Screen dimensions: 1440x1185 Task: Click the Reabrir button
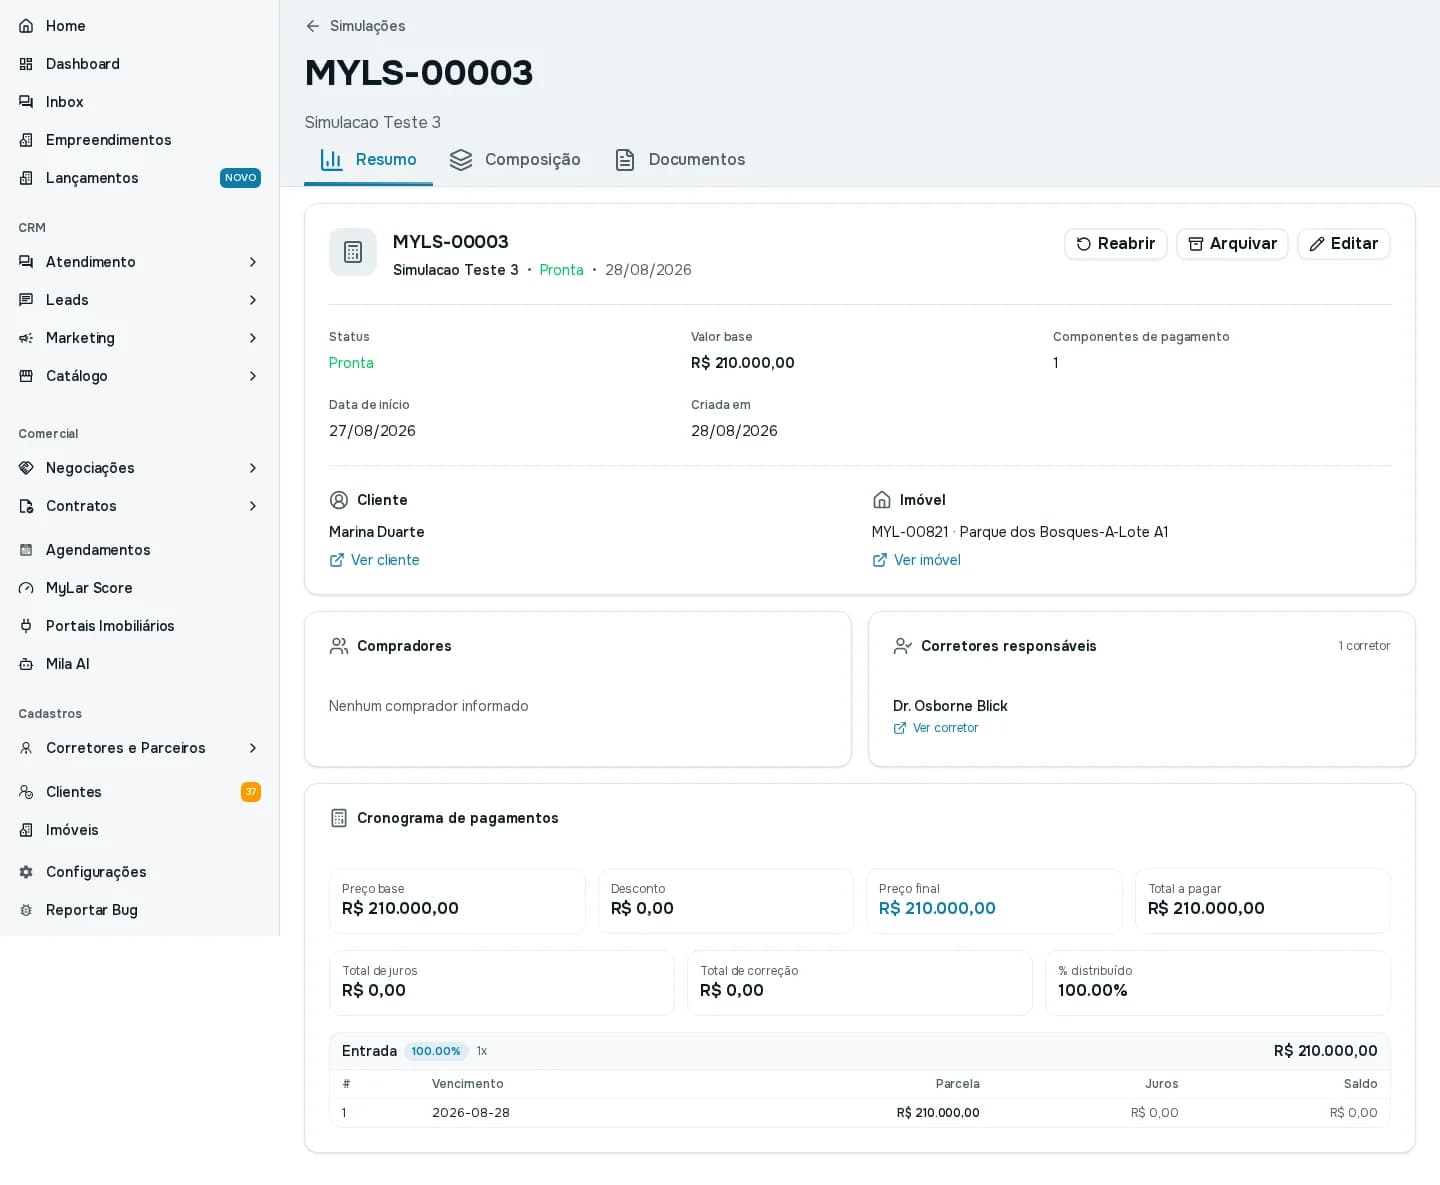(1116, 244)
